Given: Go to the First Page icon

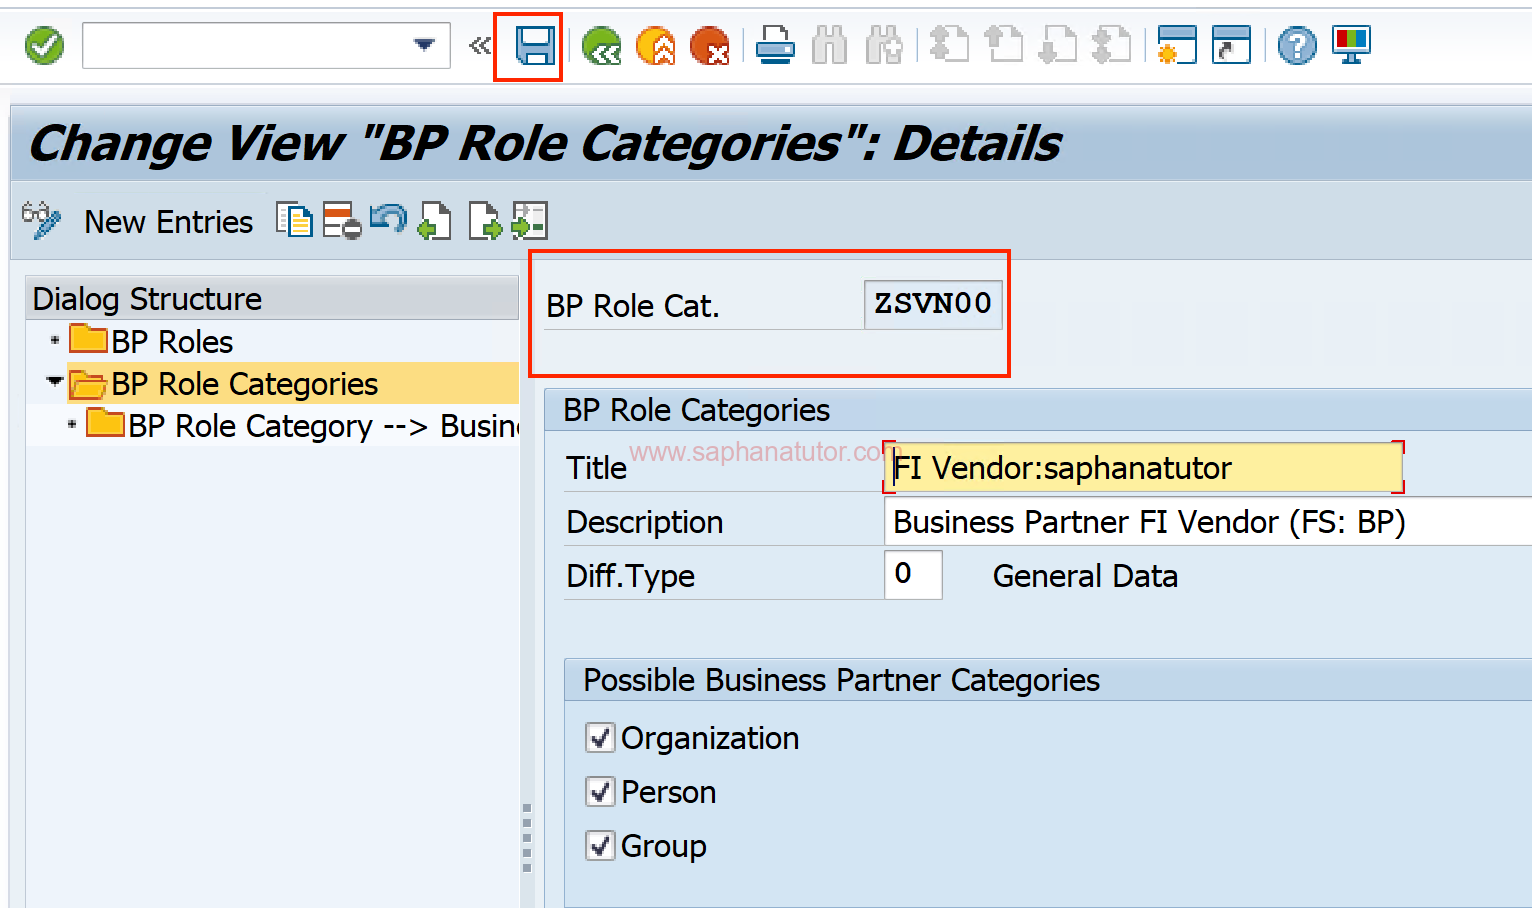Looking at the screenshot, I should (x=949, y=46).
